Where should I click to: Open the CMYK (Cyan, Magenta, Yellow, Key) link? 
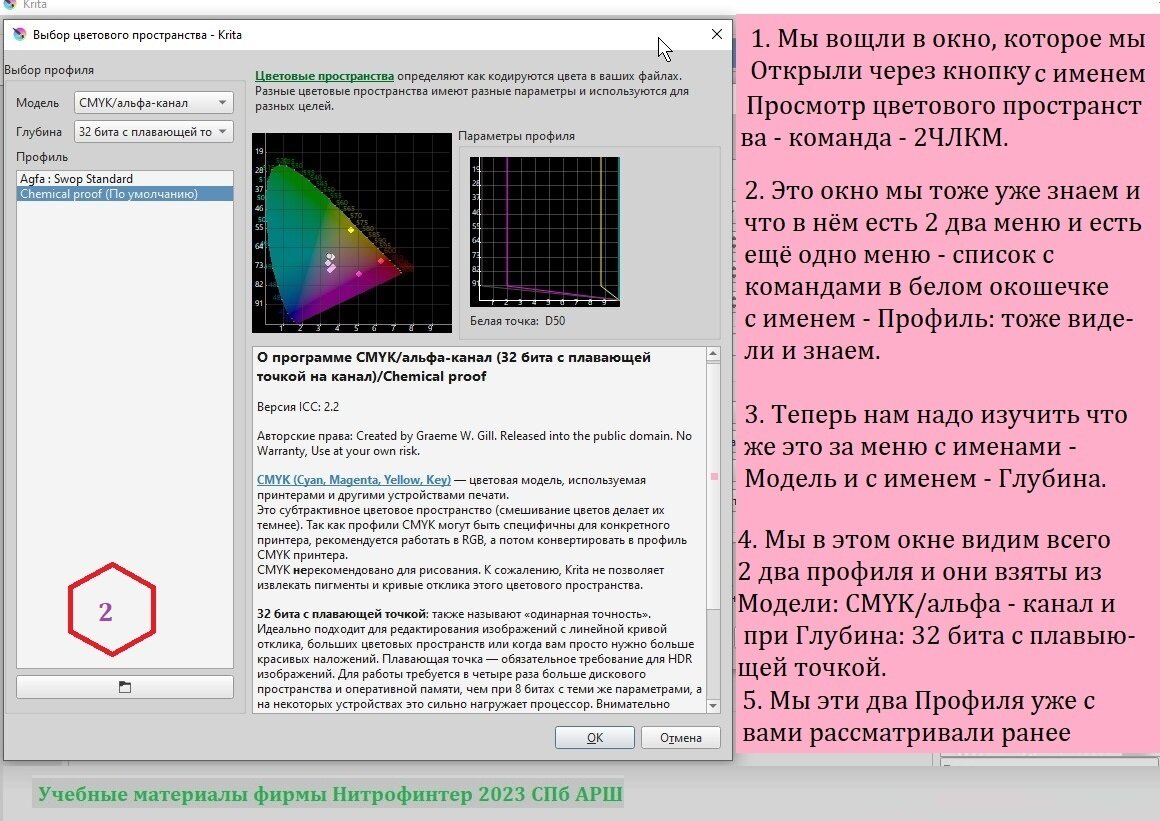[x=354, y=480]
